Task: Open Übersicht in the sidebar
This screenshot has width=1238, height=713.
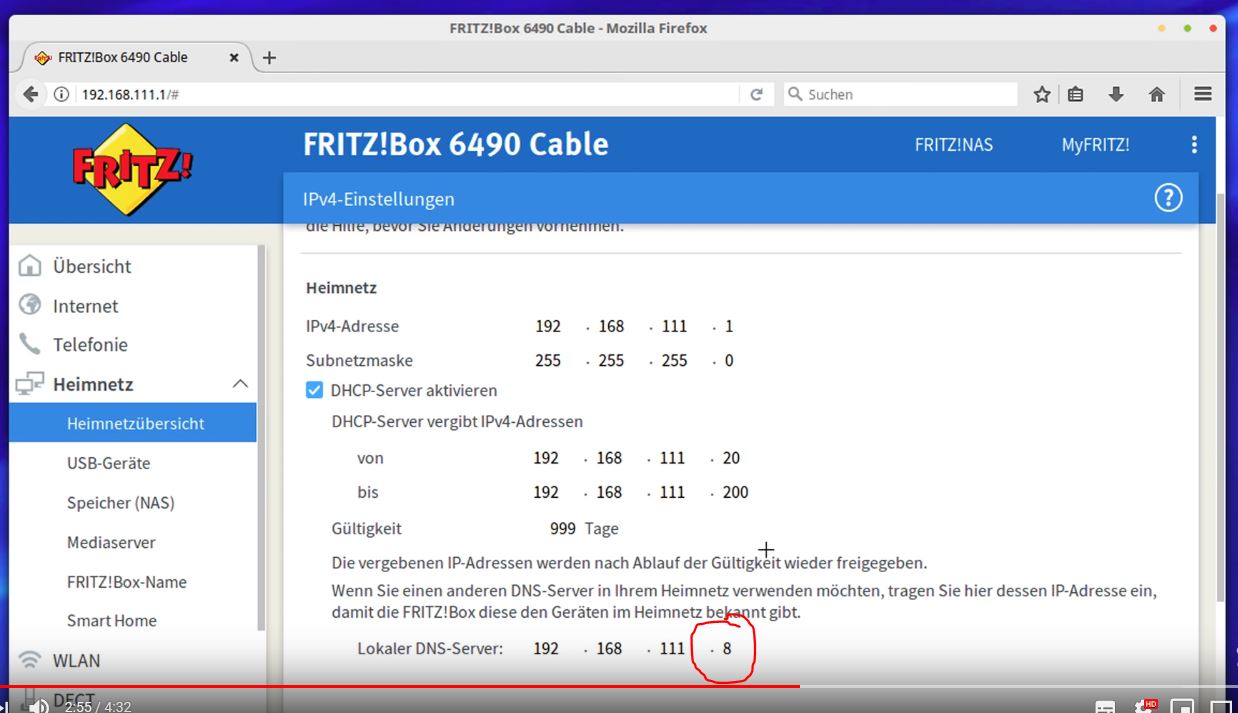Action: [x=92, y=266]
